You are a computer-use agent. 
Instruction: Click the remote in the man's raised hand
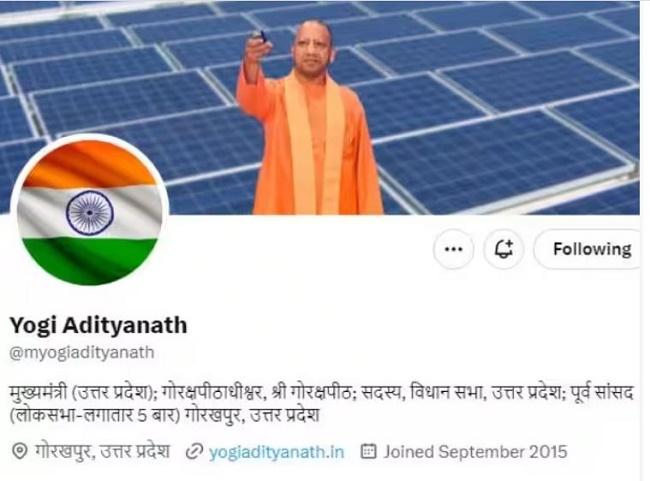[x=261, y=36]
